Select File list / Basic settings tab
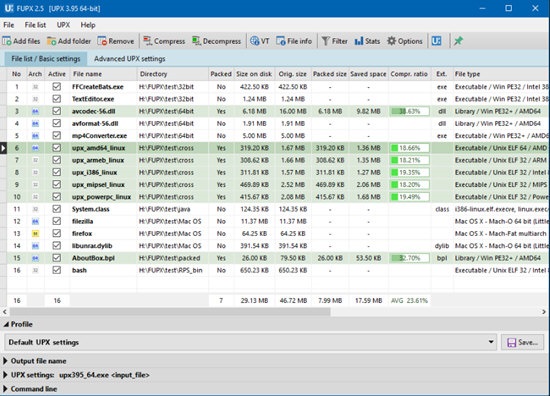 click(46, 59)
